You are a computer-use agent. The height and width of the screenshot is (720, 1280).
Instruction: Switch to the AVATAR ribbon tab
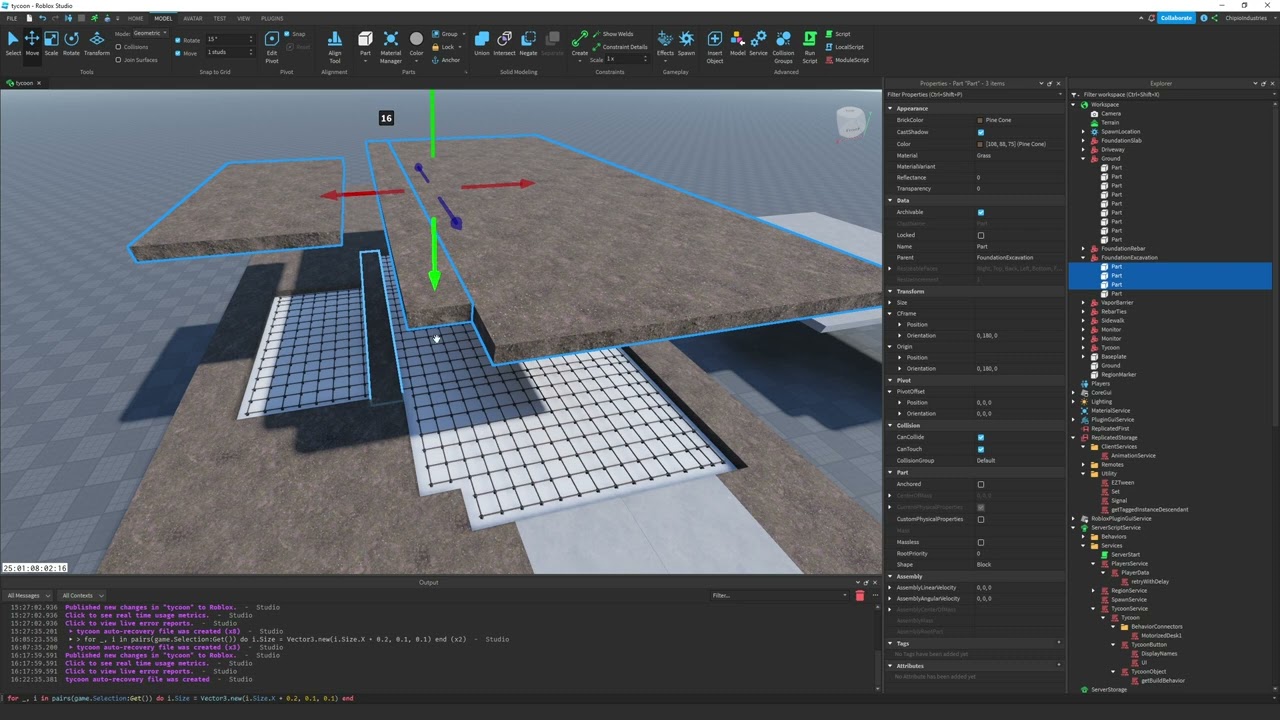[192, 18]
